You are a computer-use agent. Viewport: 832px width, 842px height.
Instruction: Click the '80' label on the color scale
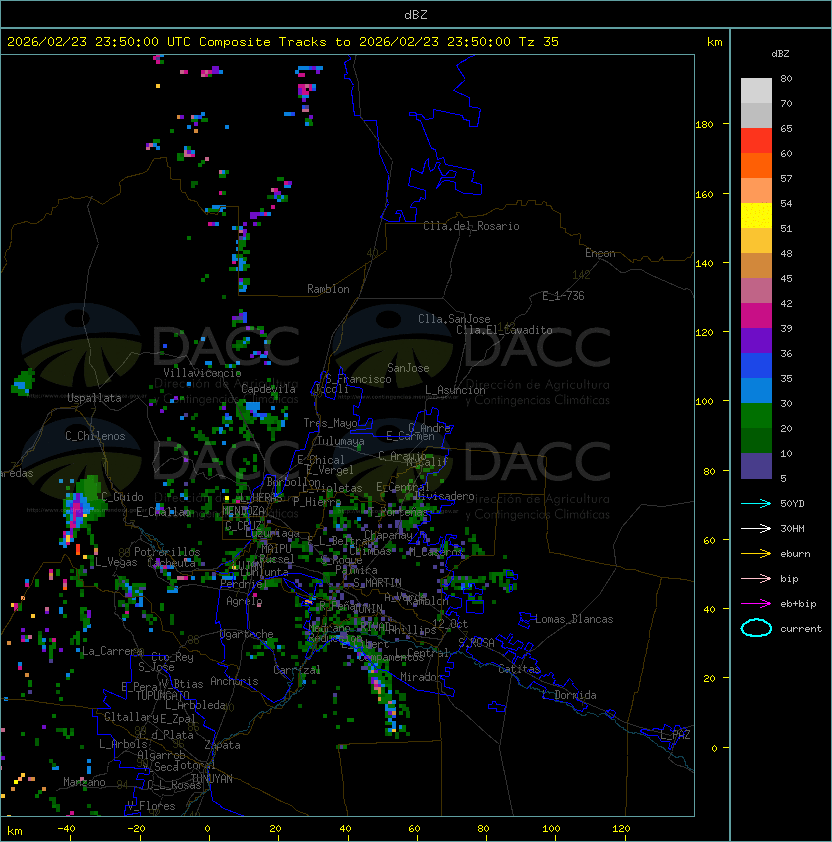click(786, 78)
